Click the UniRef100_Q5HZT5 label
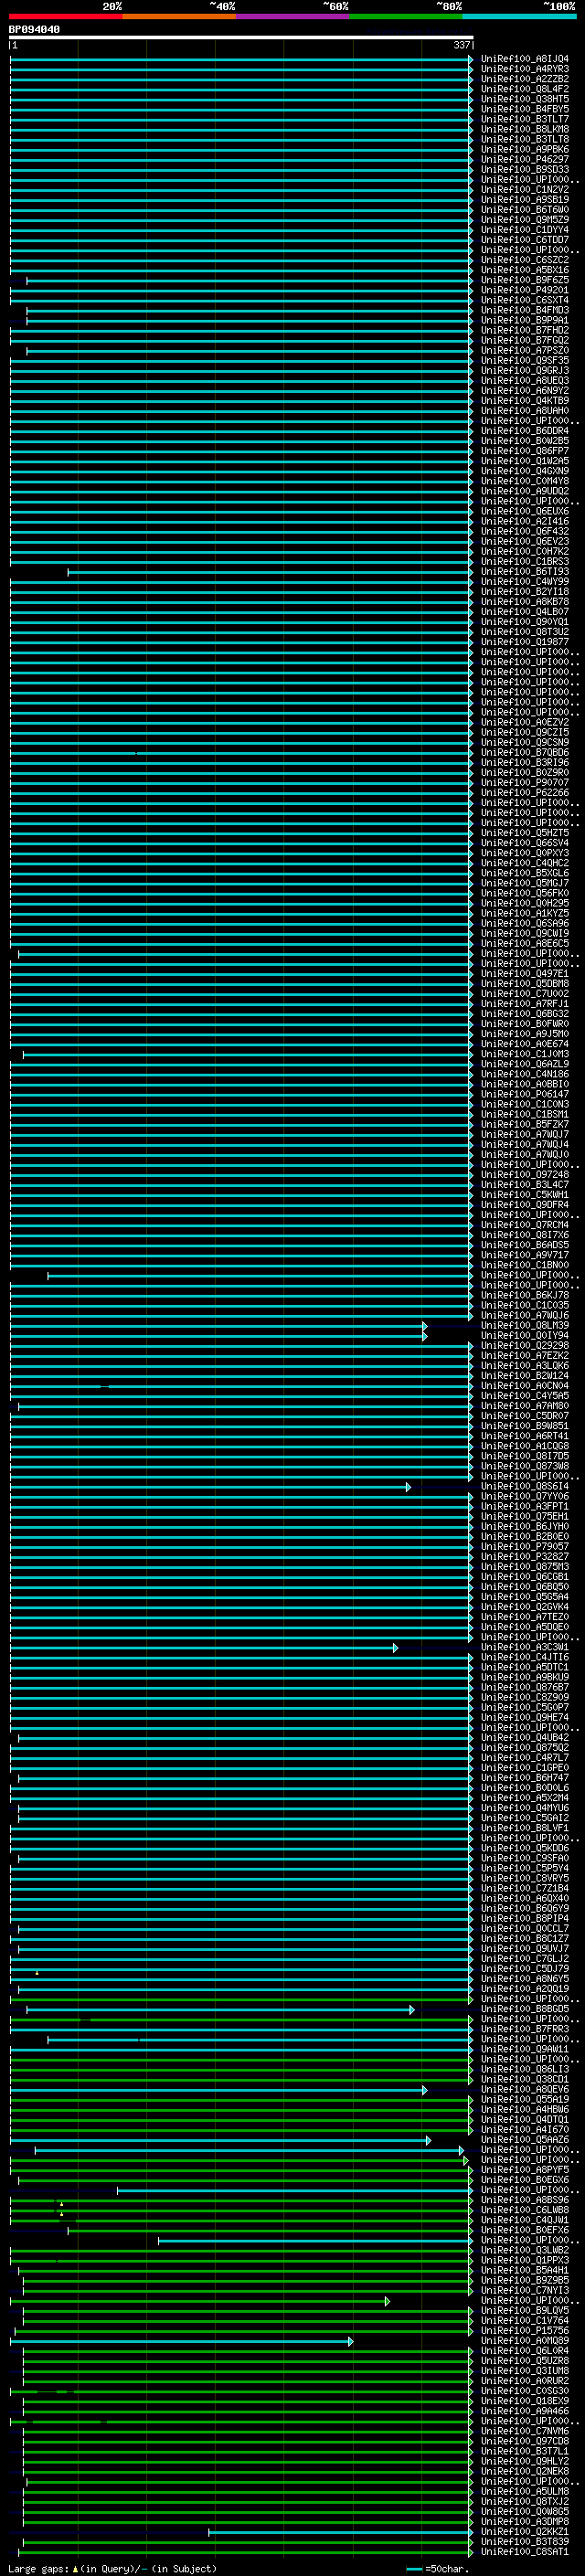The image size is (585, 2576). click(x=525, y=833)
